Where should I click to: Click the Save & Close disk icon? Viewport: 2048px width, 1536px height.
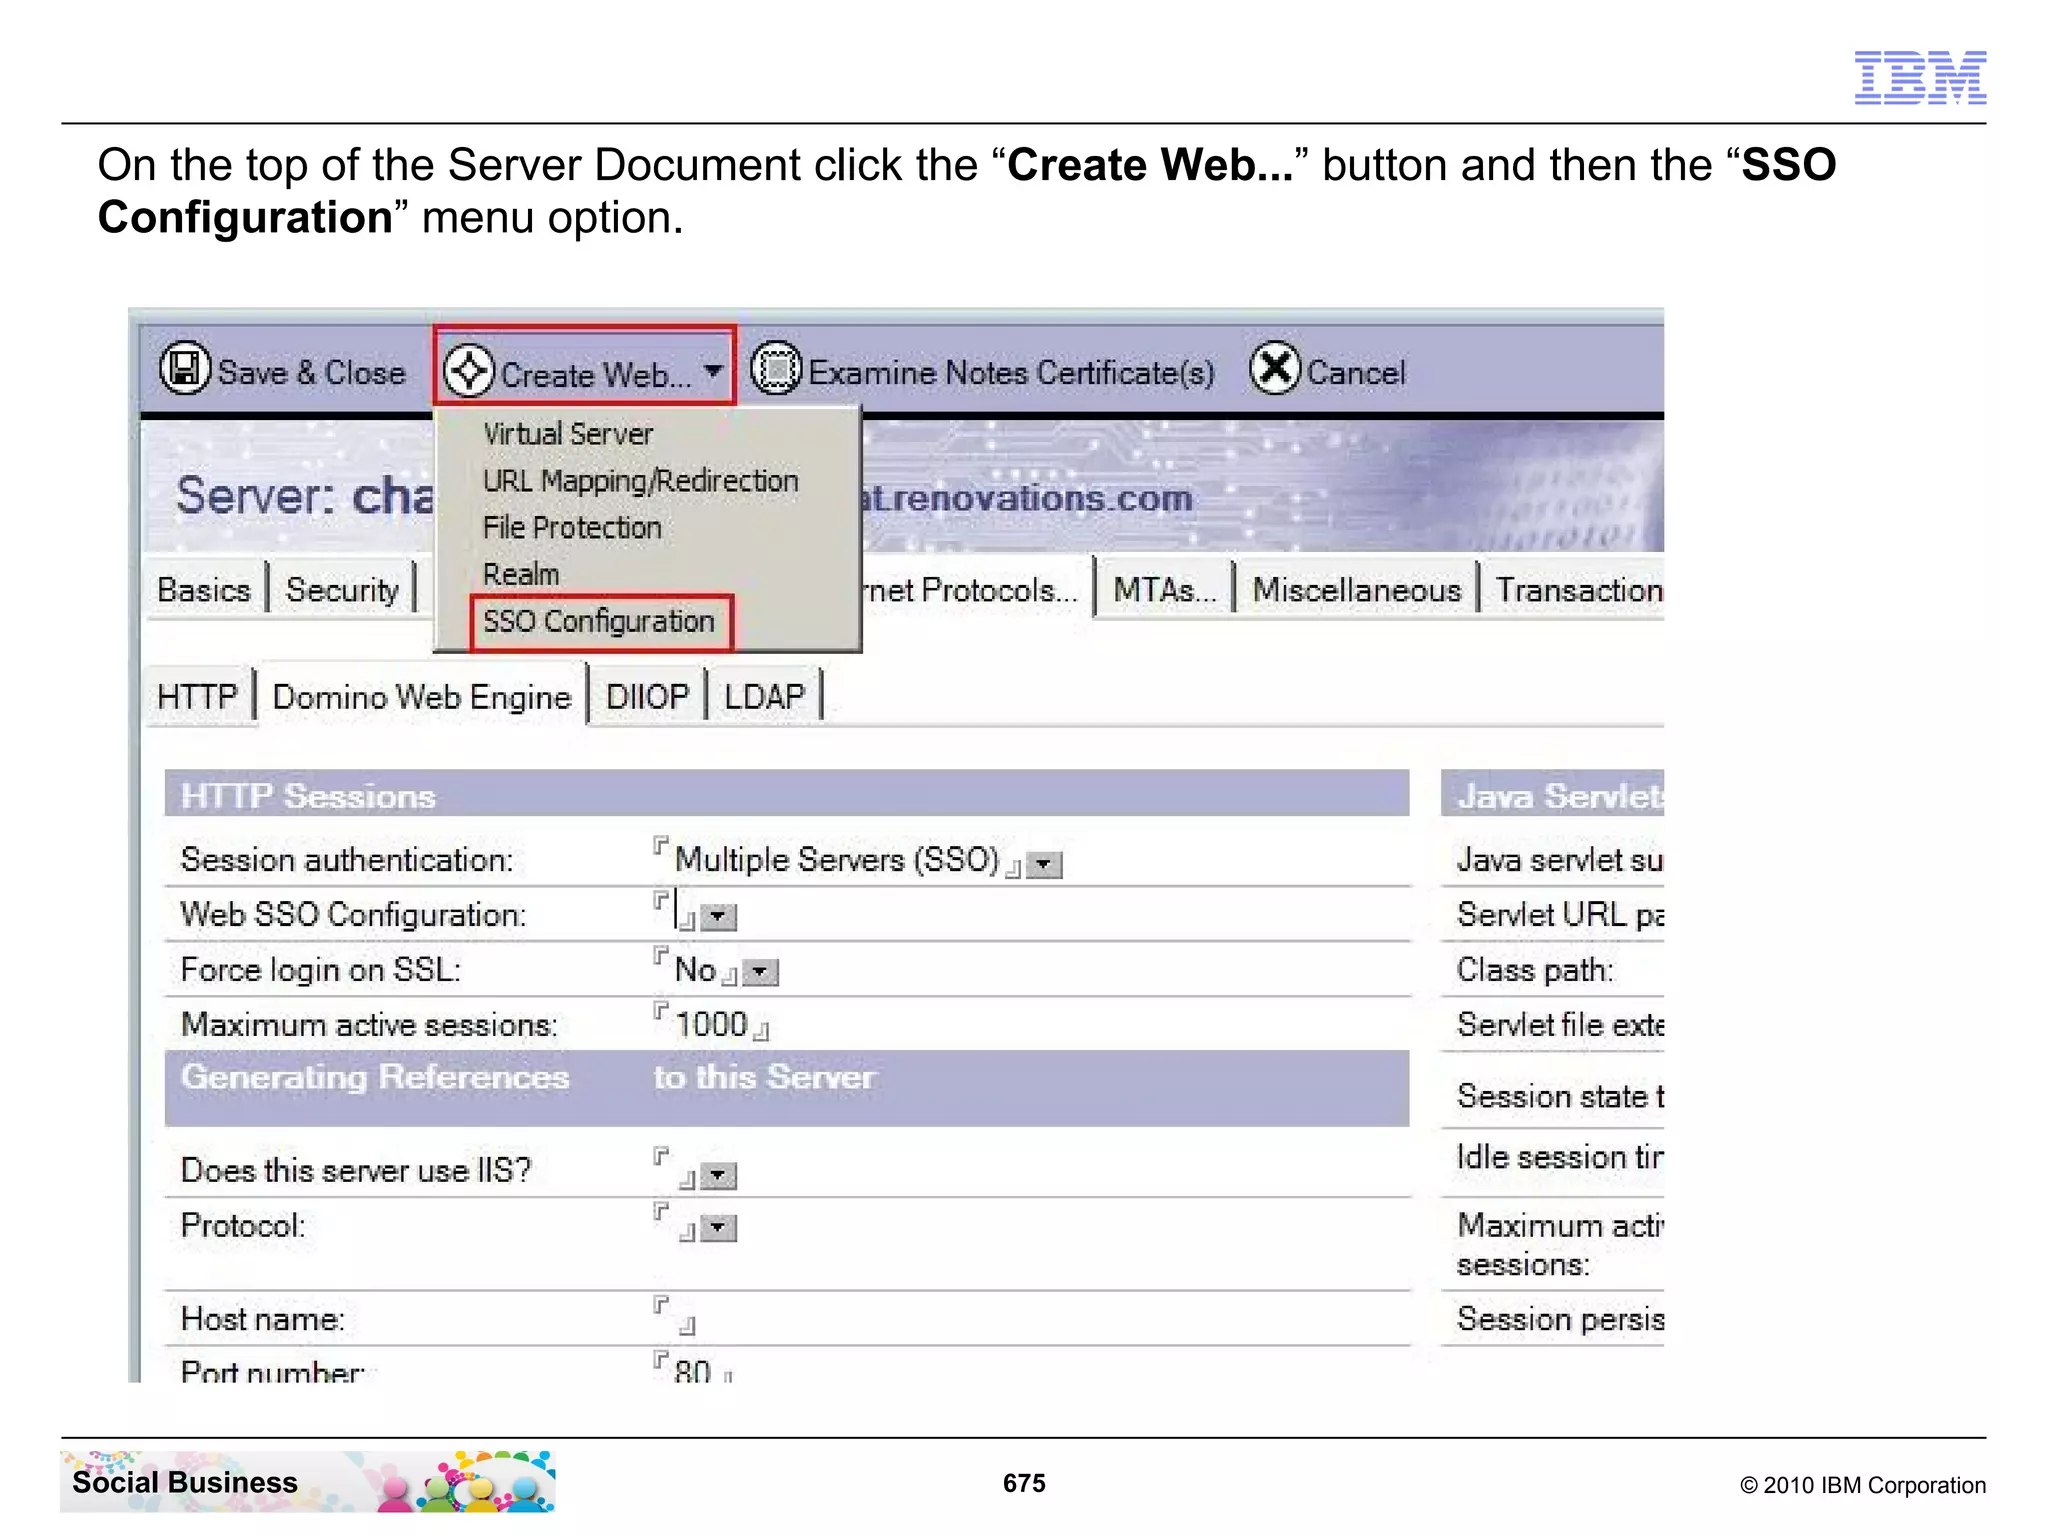[x=185, y=369]
